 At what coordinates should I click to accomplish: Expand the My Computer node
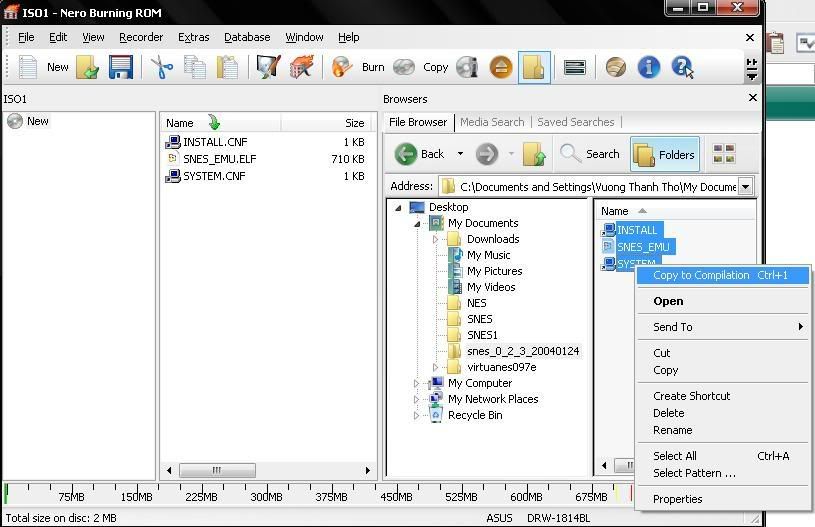pyautogui.click(x=416, y=384)
